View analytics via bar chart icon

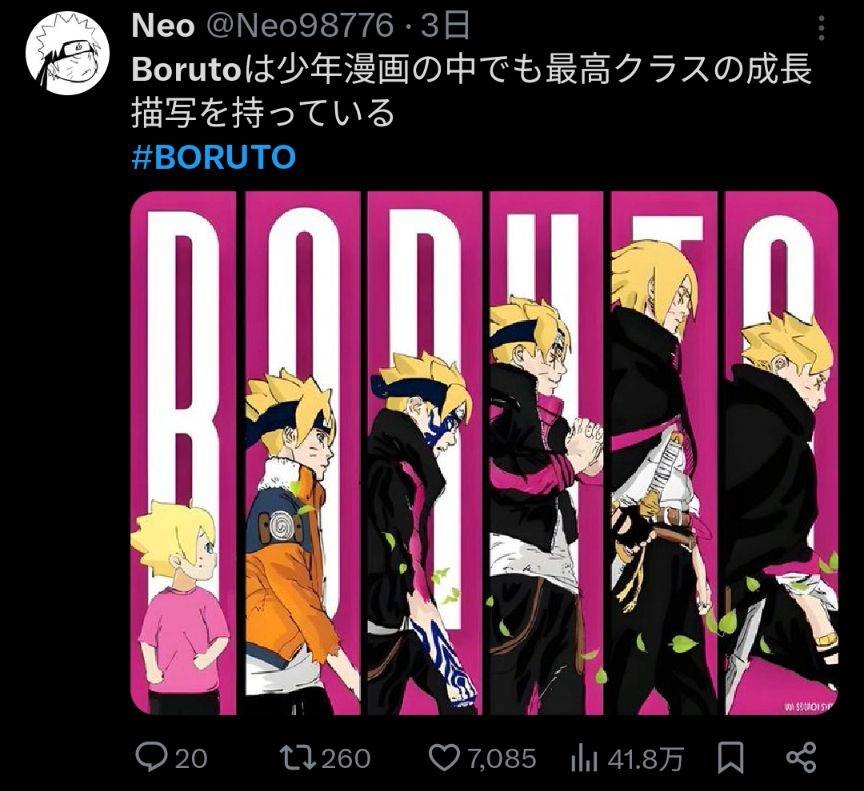tap(584, 759)
